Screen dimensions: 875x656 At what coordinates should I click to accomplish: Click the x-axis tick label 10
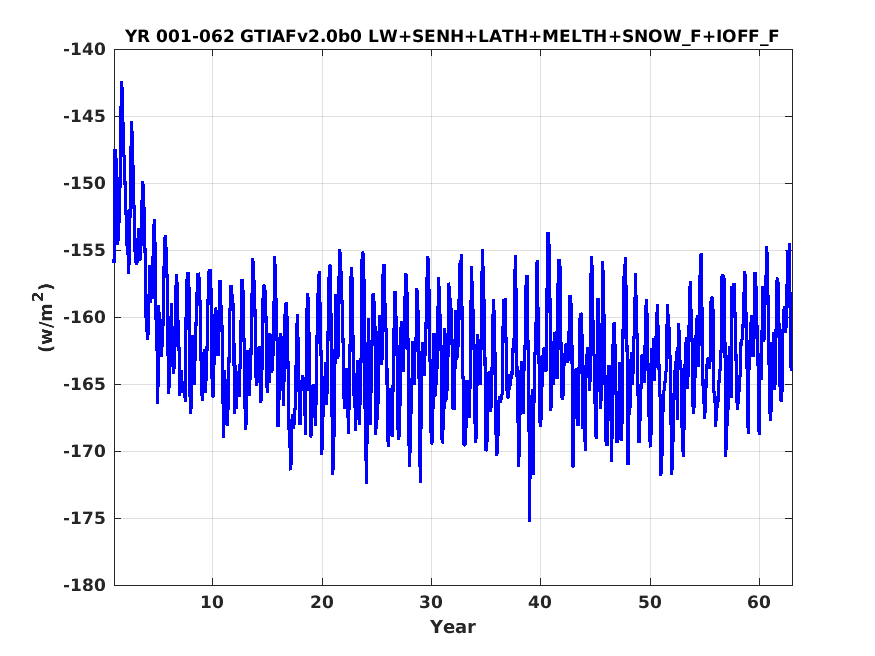coord(212,602)
